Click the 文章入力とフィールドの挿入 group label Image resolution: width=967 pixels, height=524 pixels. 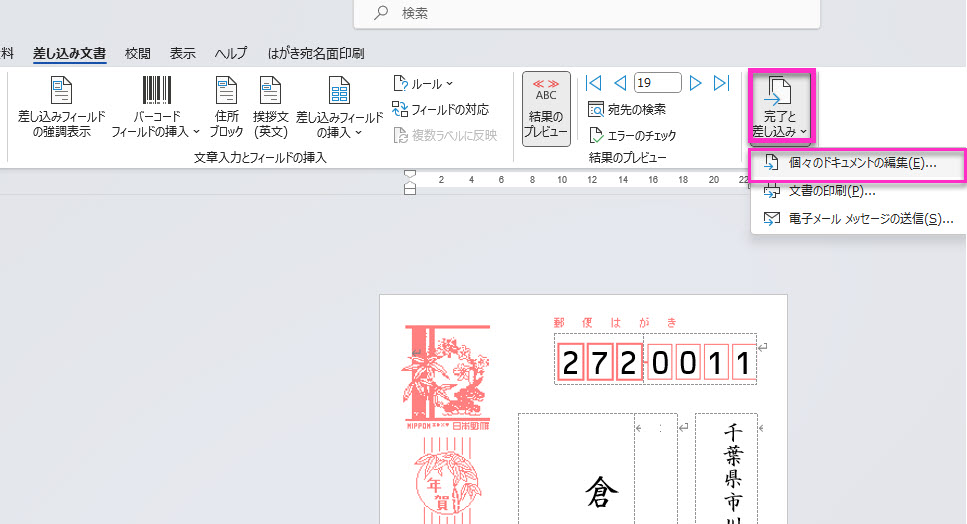click(260, 158)
